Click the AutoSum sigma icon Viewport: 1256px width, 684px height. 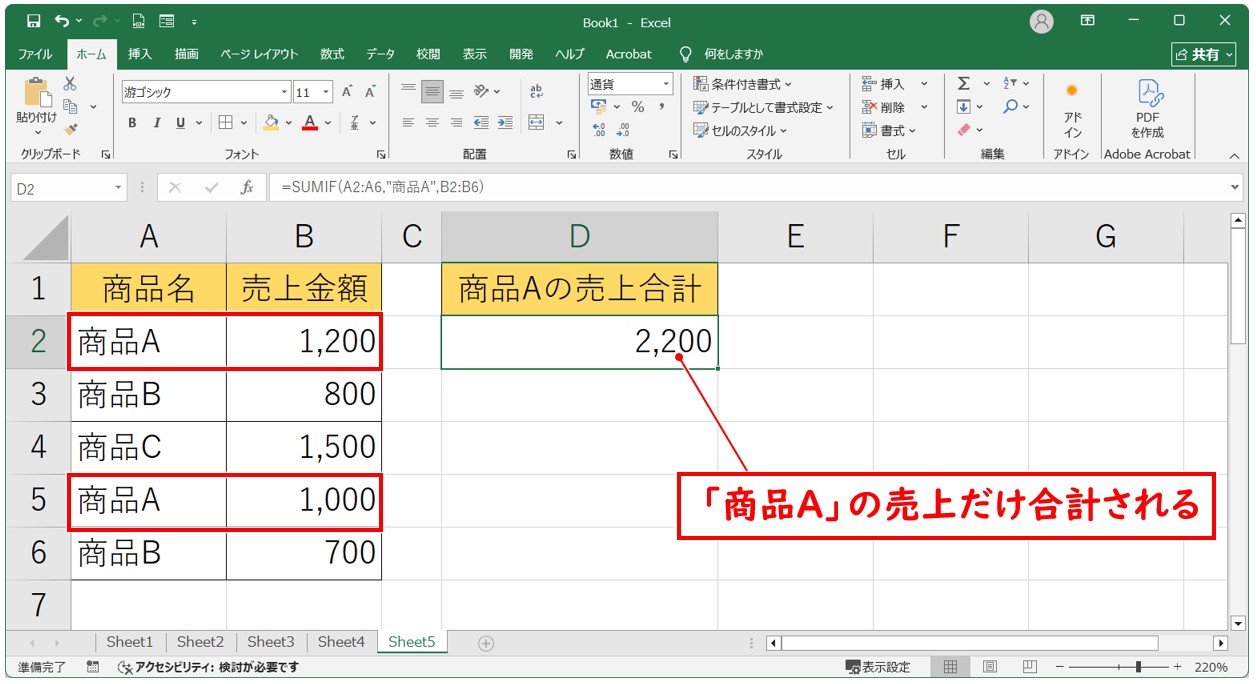pyautogui.click(x=963, y=84)
